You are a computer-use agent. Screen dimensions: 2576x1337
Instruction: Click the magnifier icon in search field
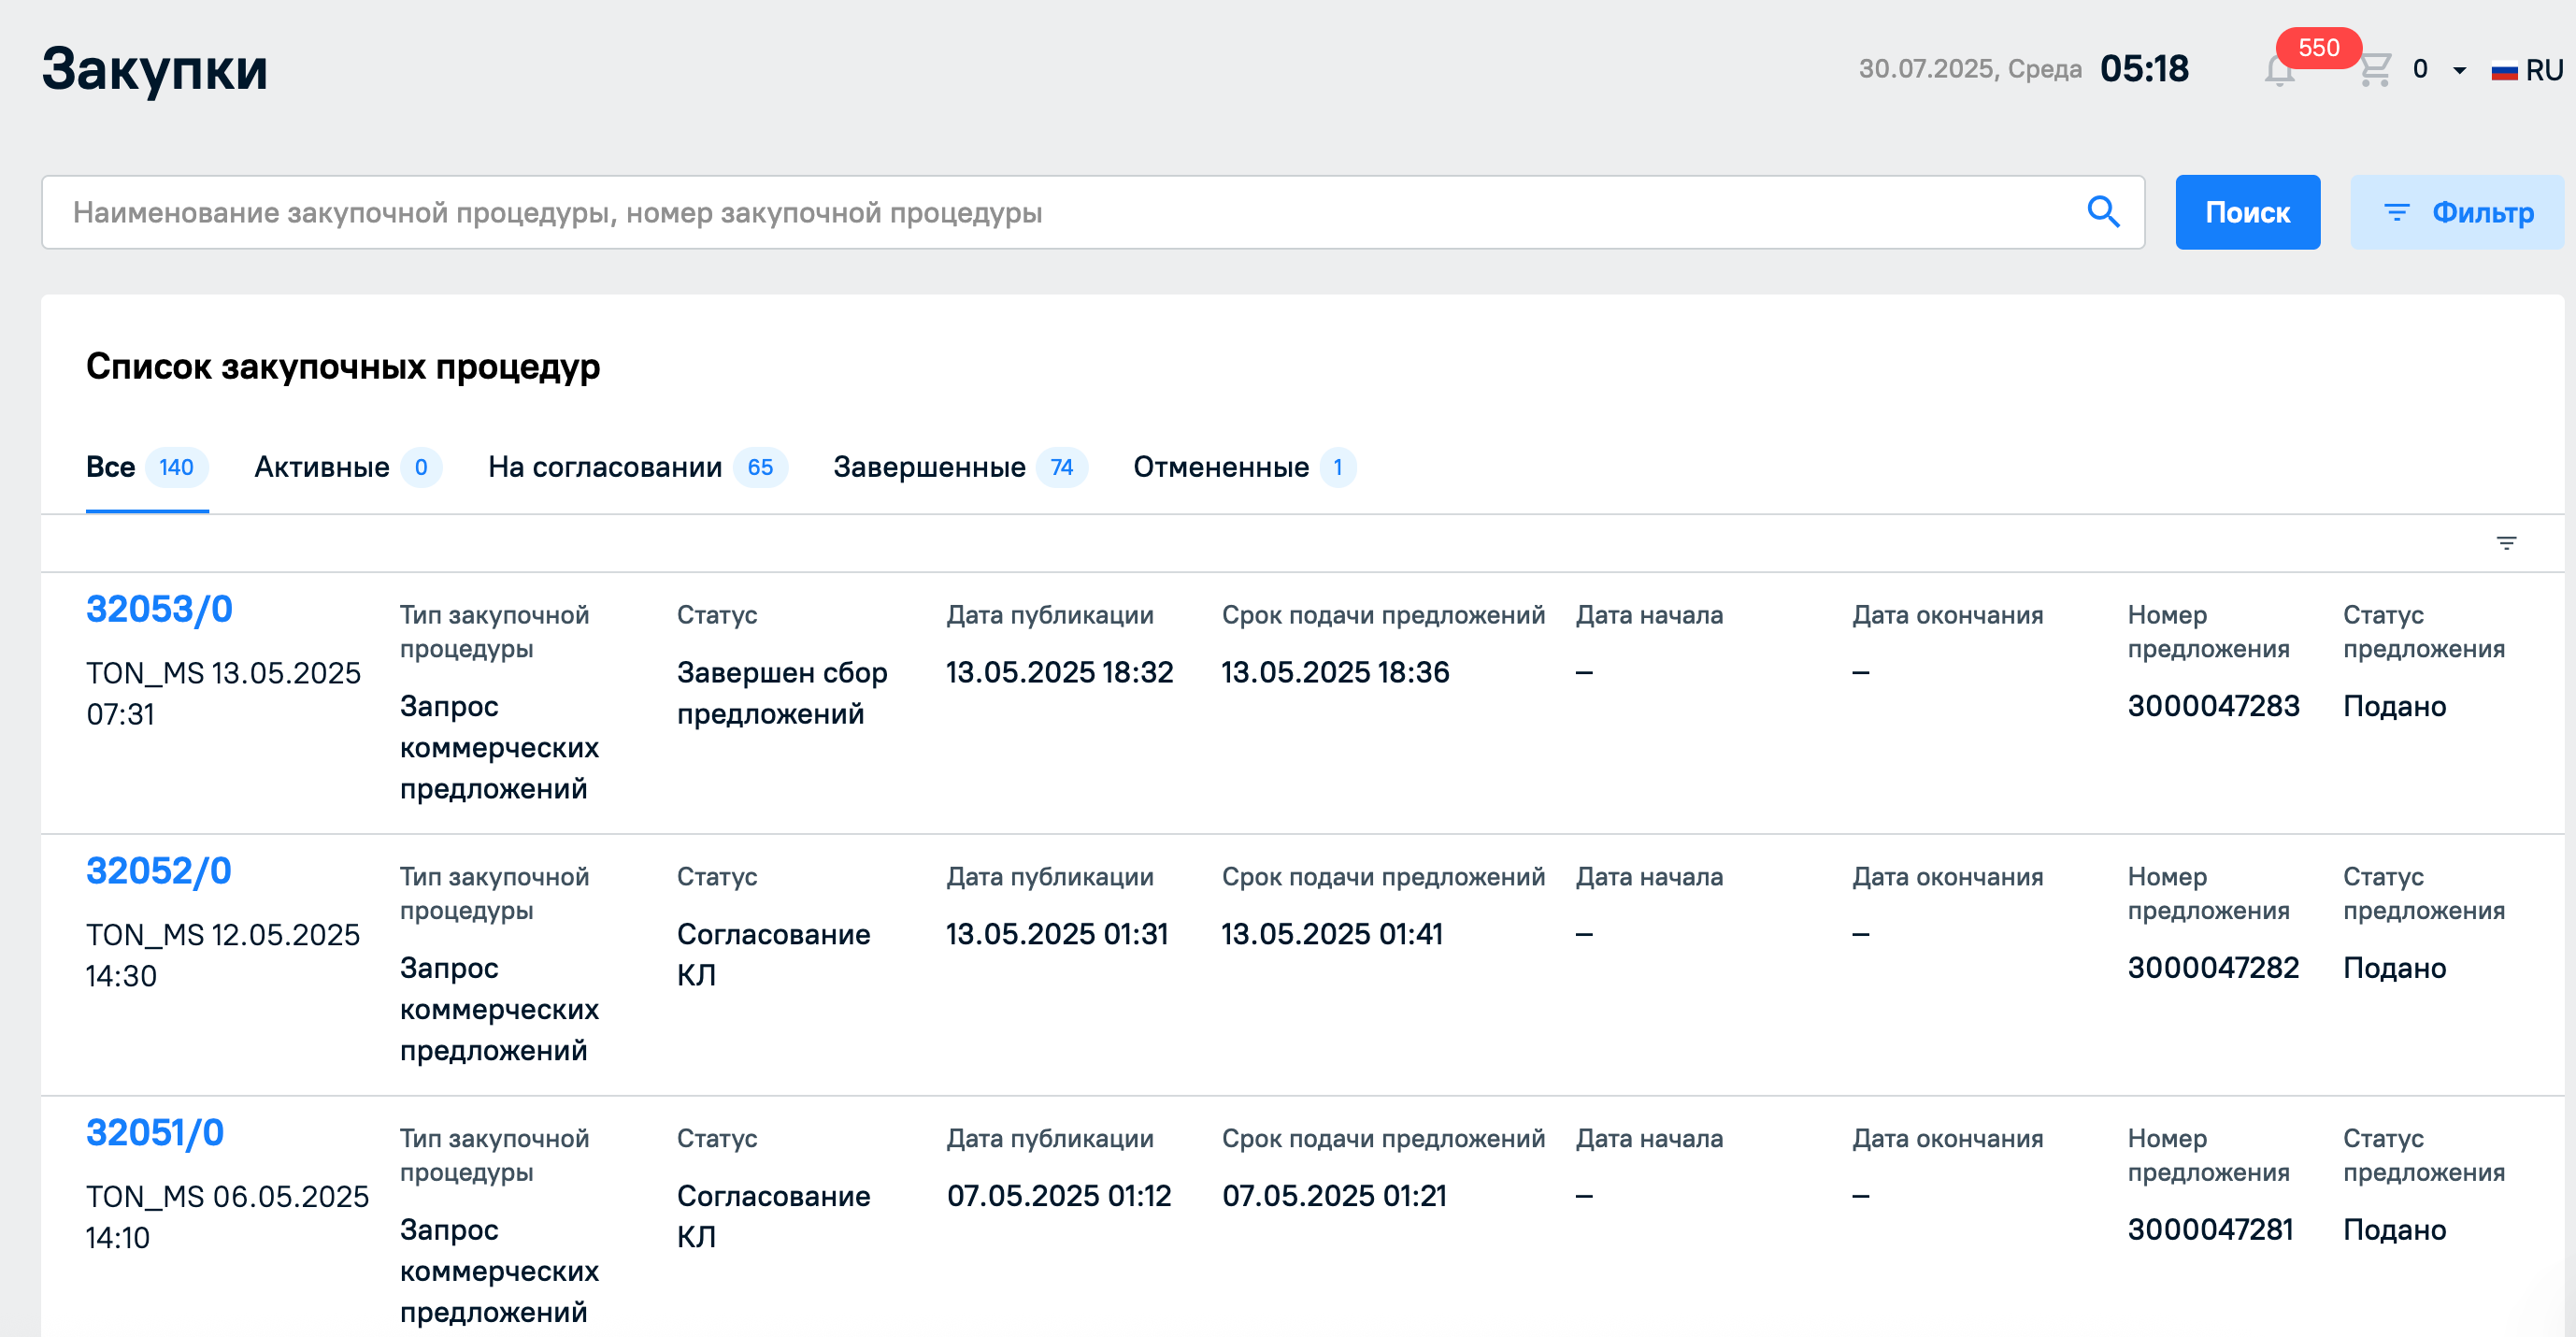2103,212
